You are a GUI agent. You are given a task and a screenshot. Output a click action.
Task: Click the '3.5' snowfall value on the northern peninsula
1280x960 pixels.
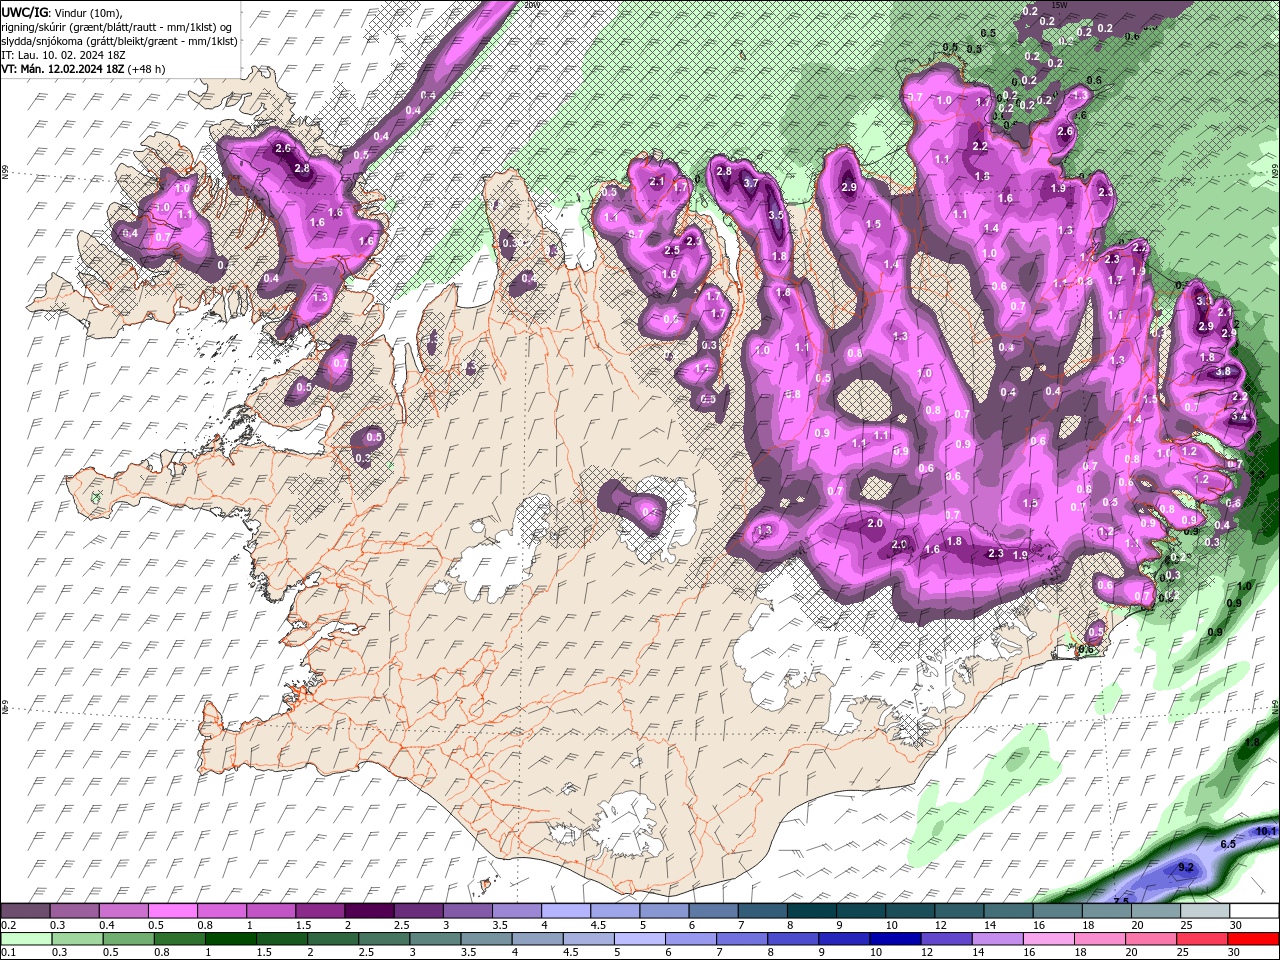coord(775,214)
